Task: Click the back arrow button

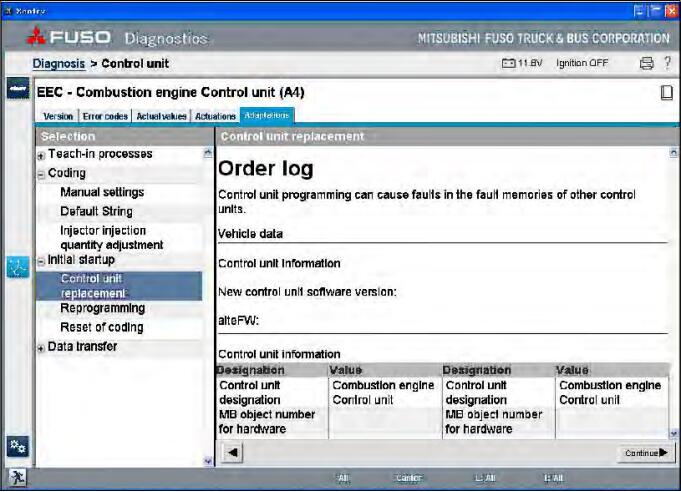Action: (x=233, y=452)
